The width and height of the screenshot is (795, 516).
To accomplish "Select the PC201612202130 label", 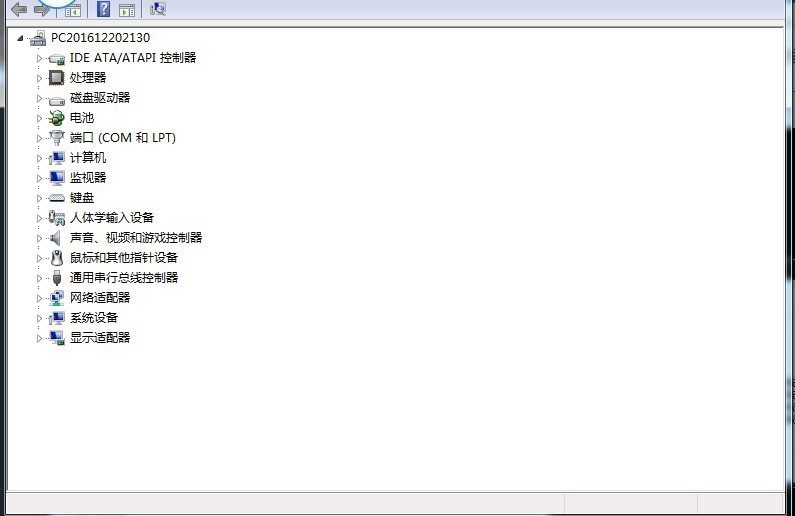I will click(x=100, y=38).
